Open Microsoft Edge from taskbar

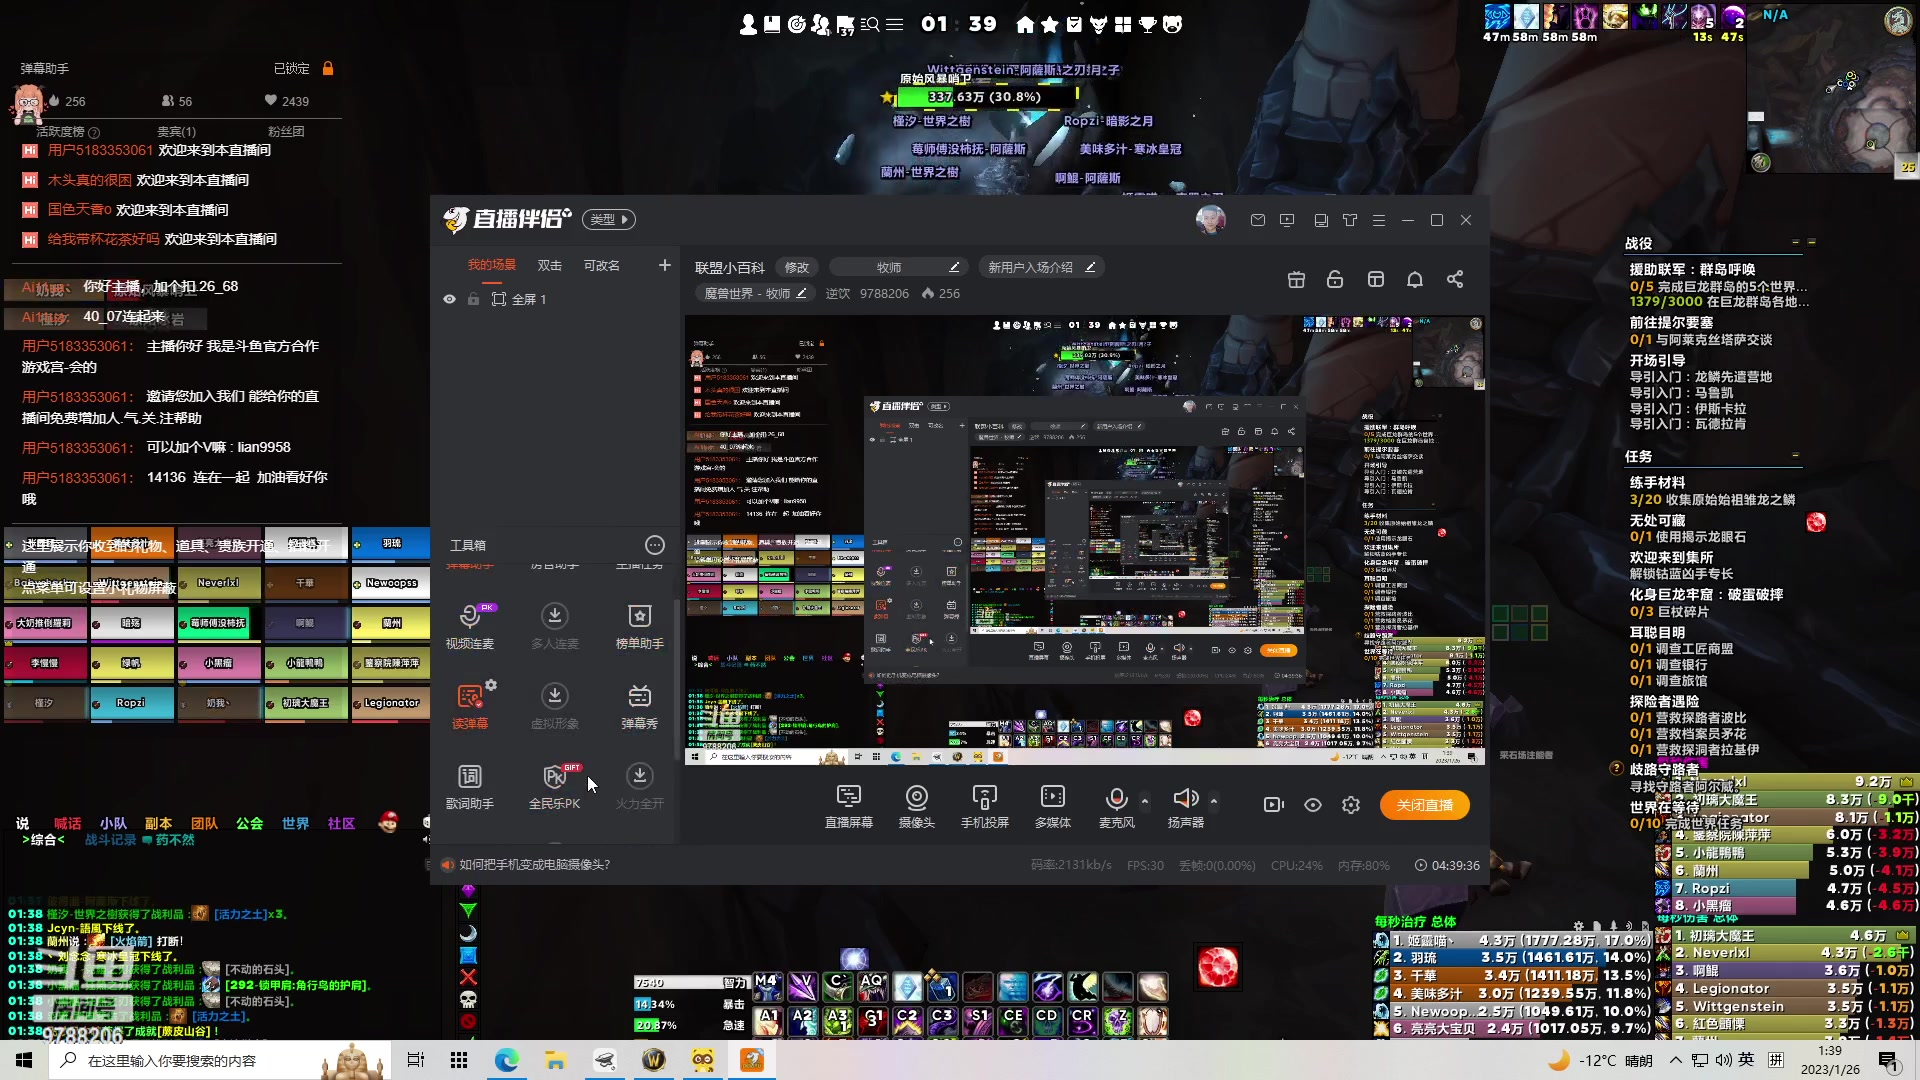pos(507,1060)
